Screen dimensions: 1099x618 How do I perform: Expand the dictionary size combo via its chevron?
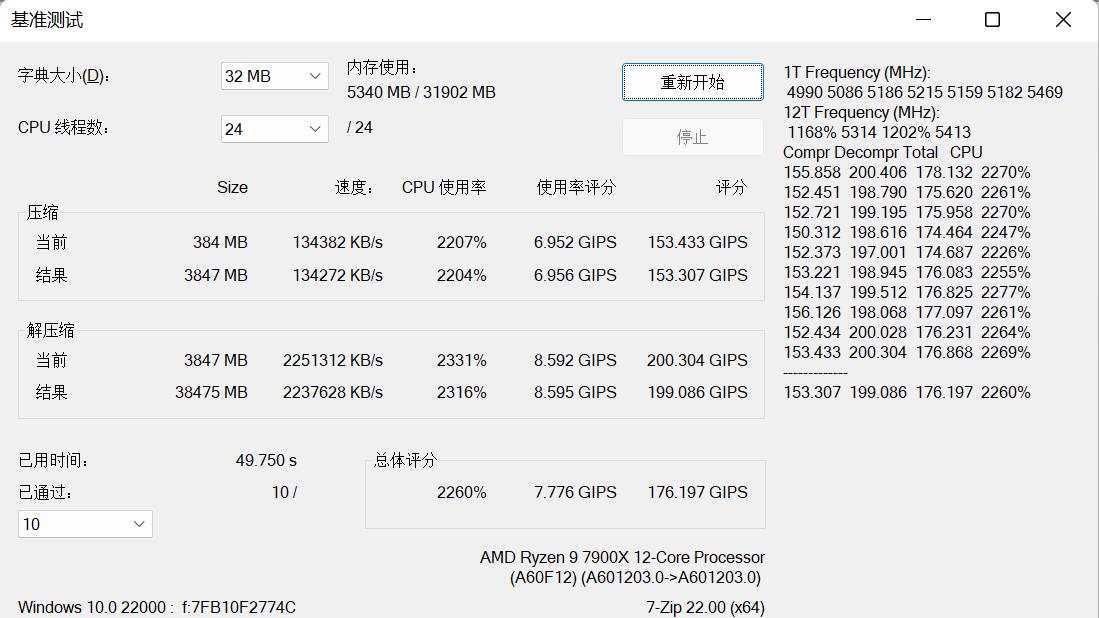312,76
